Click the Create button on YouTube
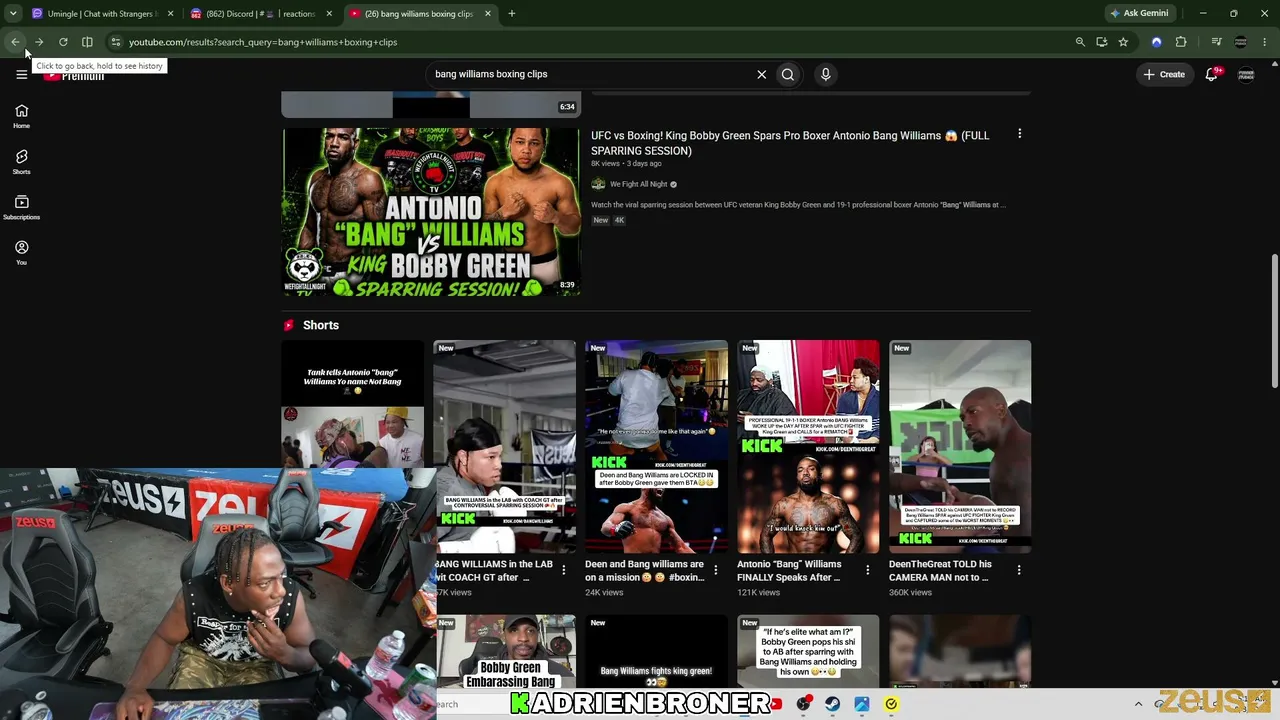1280x720 pixels. point(1165,74)
